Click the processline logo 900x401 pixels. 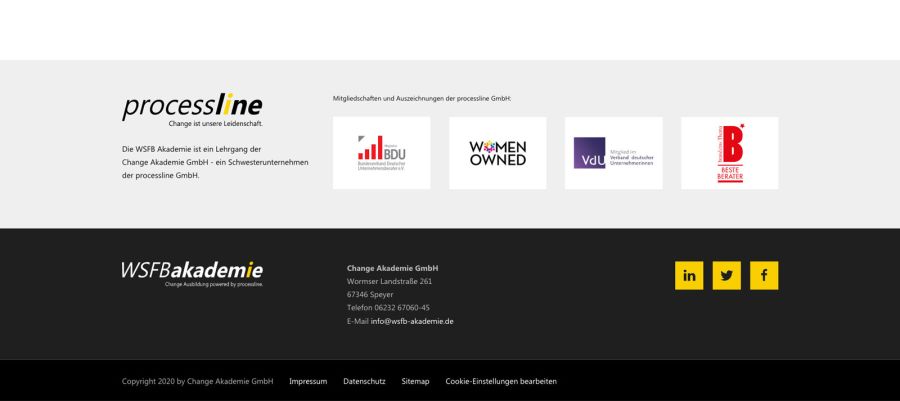click(192, 110)
